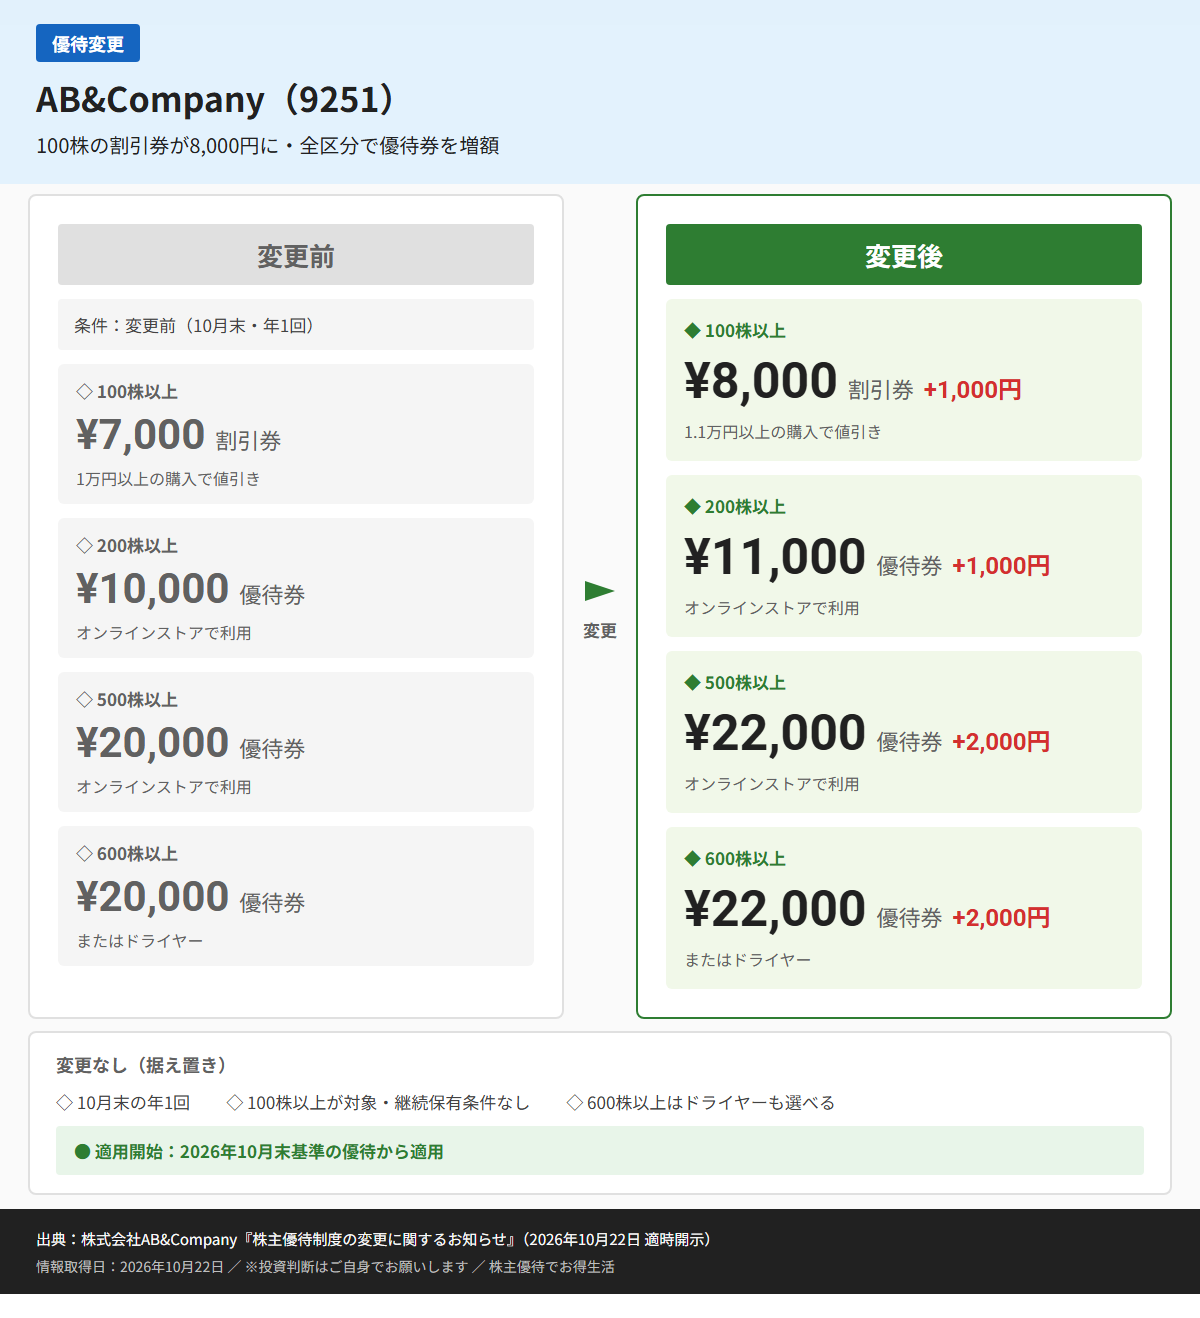Click the note 1万円以上の購入で値引き
The width and height of the screenshot is (1200, 1318).
[168, 479]
